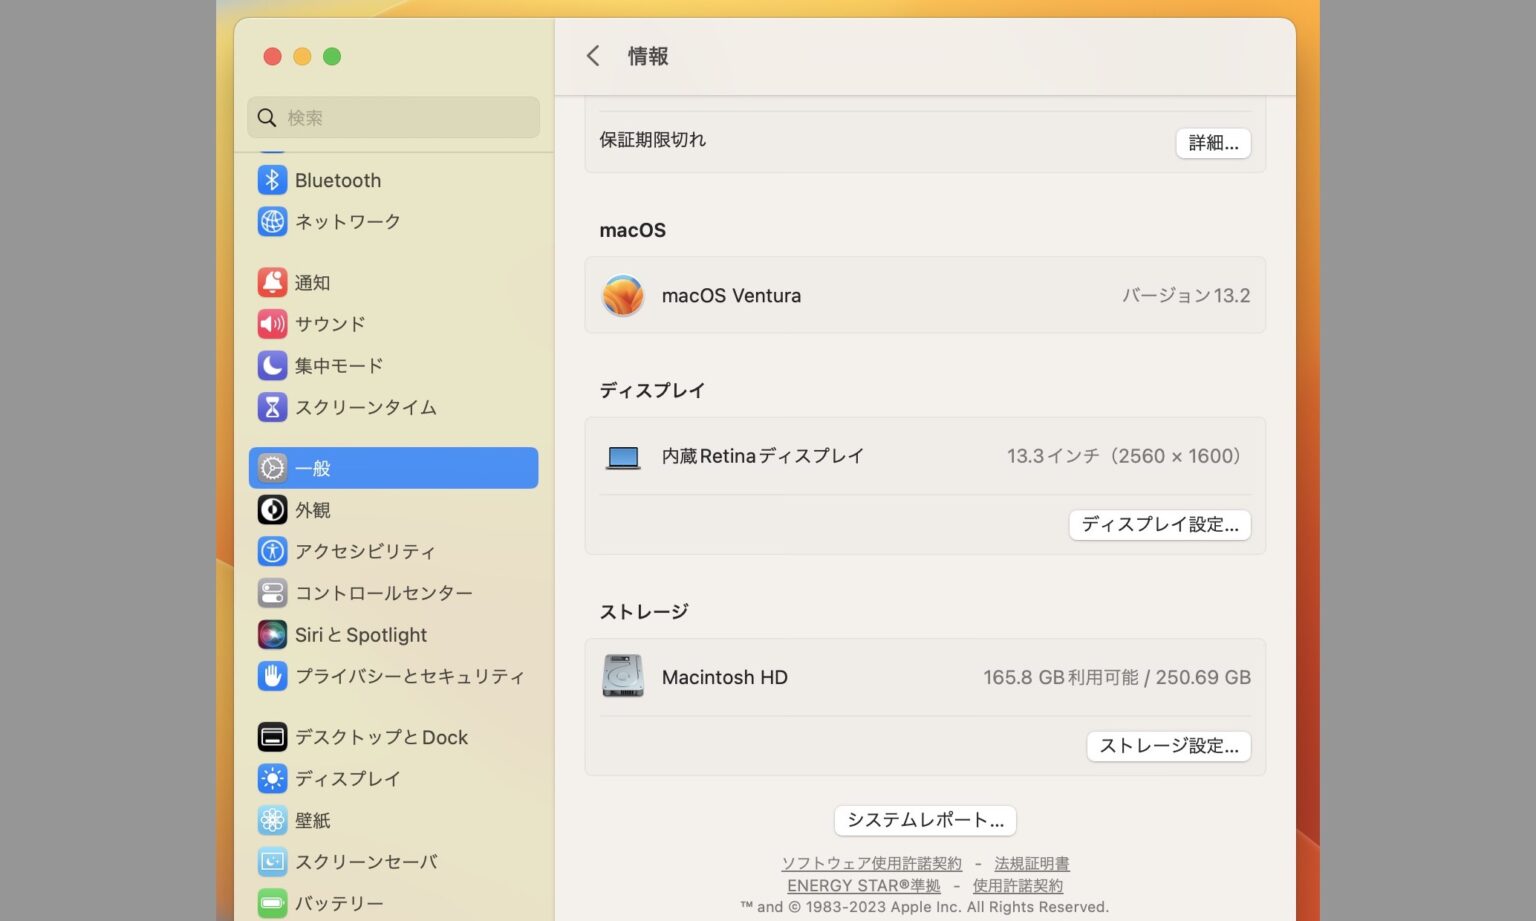Open サウンド preferences label
1536x921 pixels.
point(330,324)
